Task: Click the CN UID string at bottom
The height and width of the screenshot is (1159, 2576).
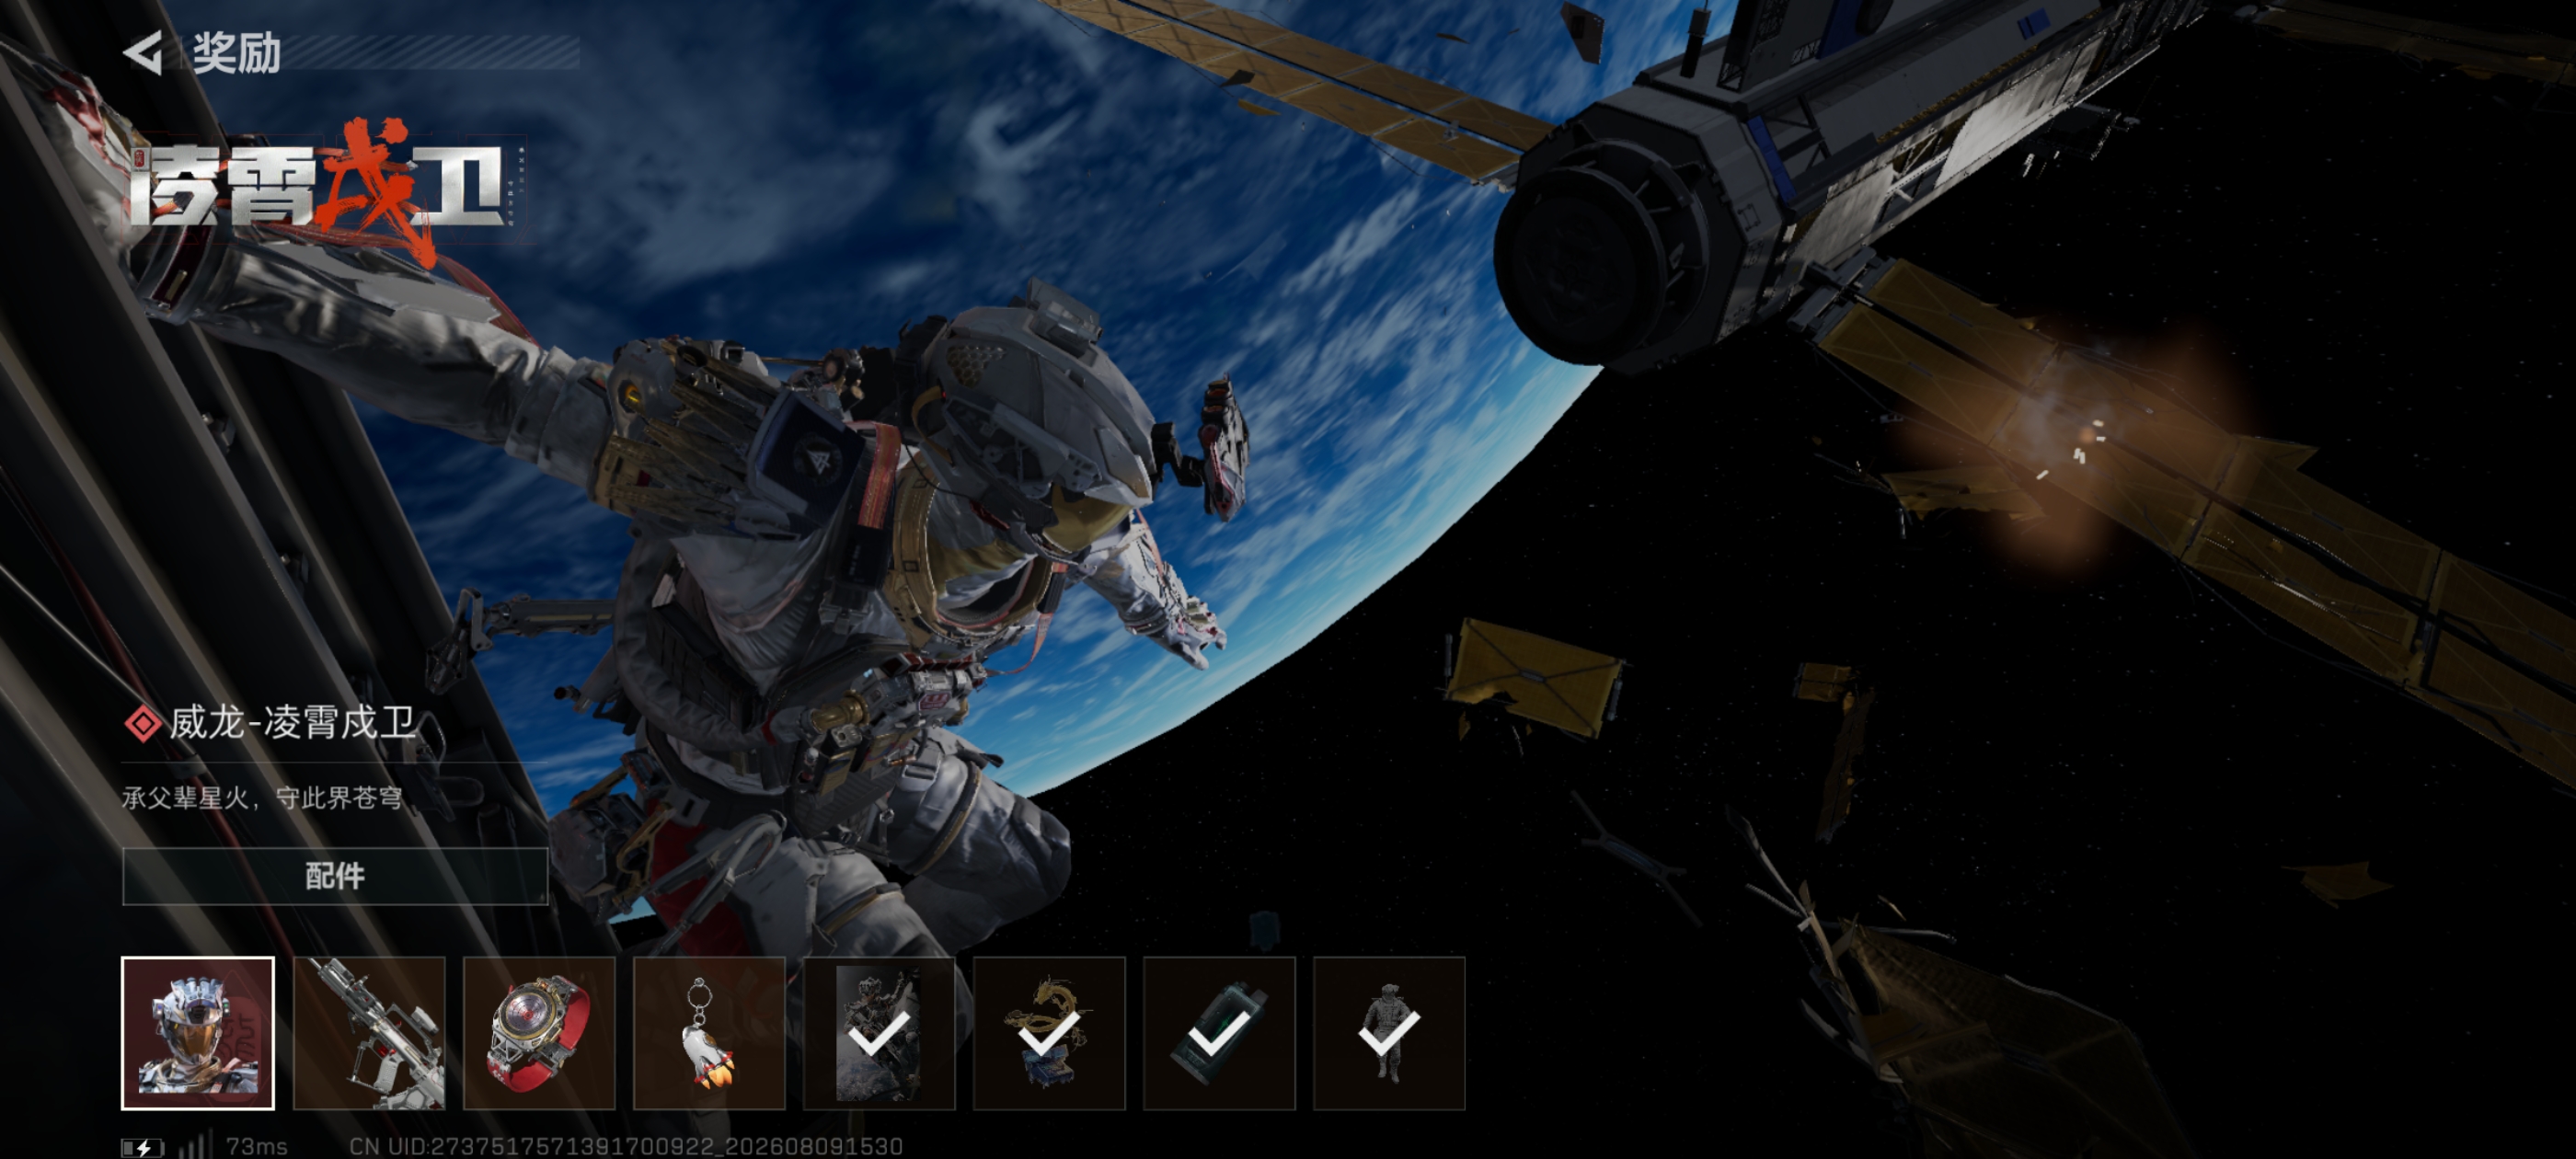Action: tap(626, 1146)
